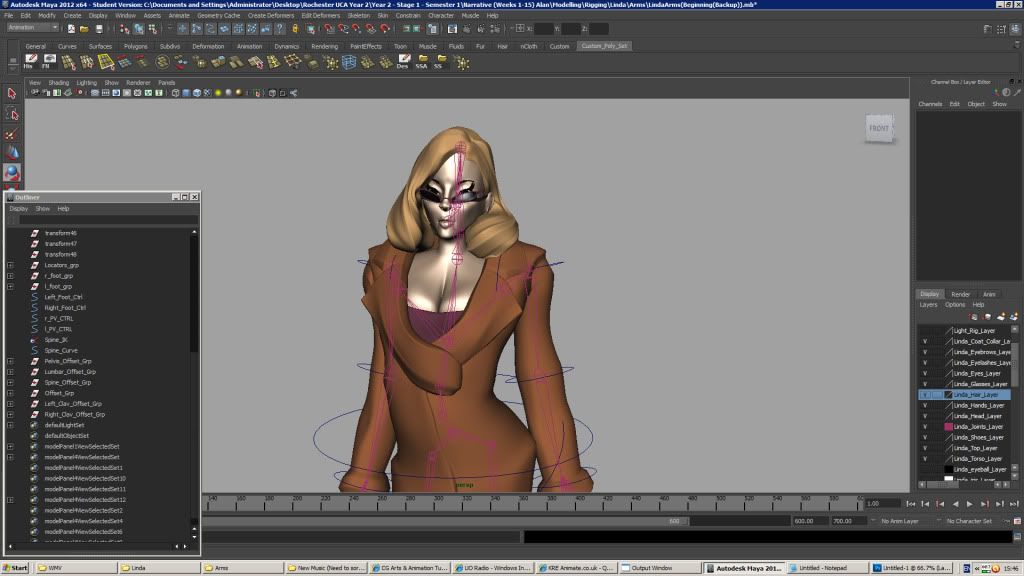Click the Linda_Joints_Layer color swatch

[x=948, y=427]
